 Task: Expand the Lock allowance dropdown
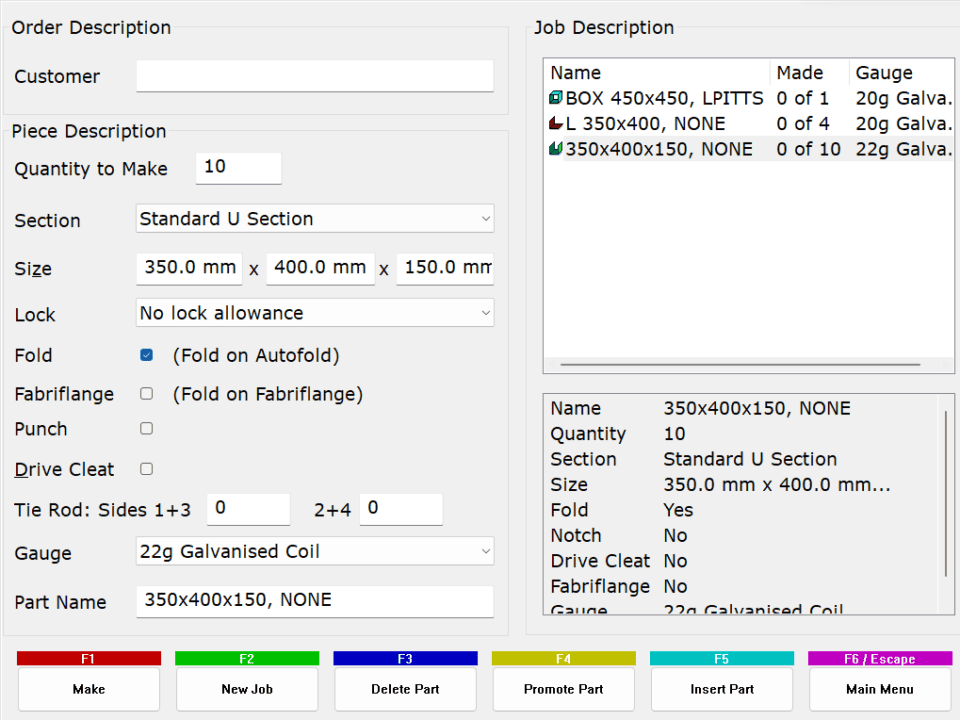(314, 313)
